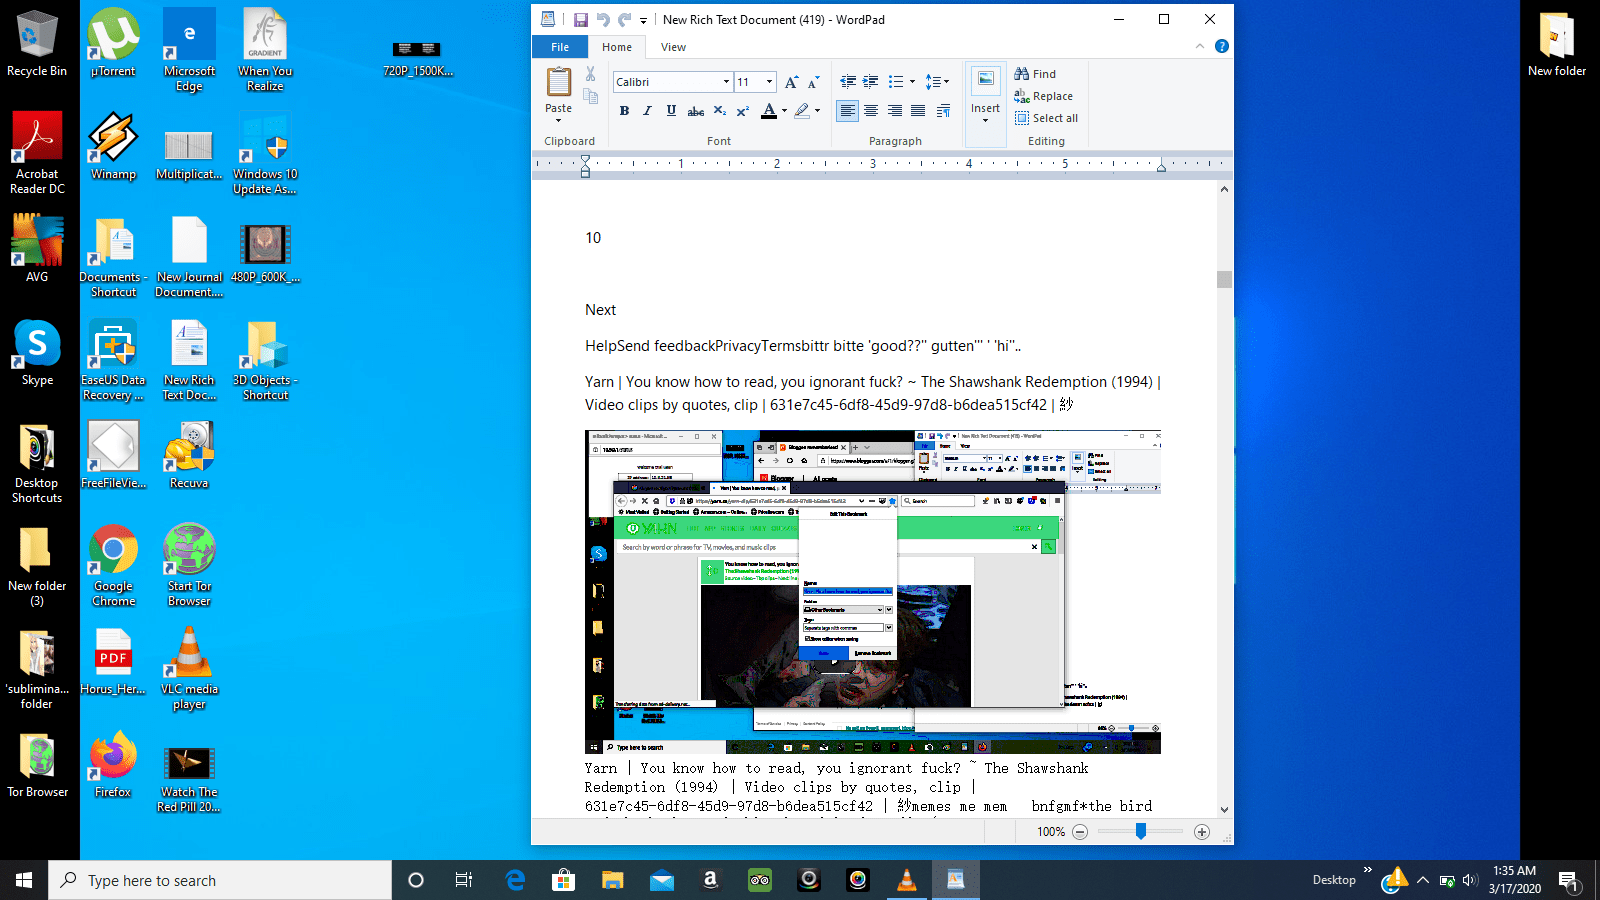Viewport: 1600px width, 900px height.
Task: Open Google Chrome desktop shortcut
Action: (113, 566)
